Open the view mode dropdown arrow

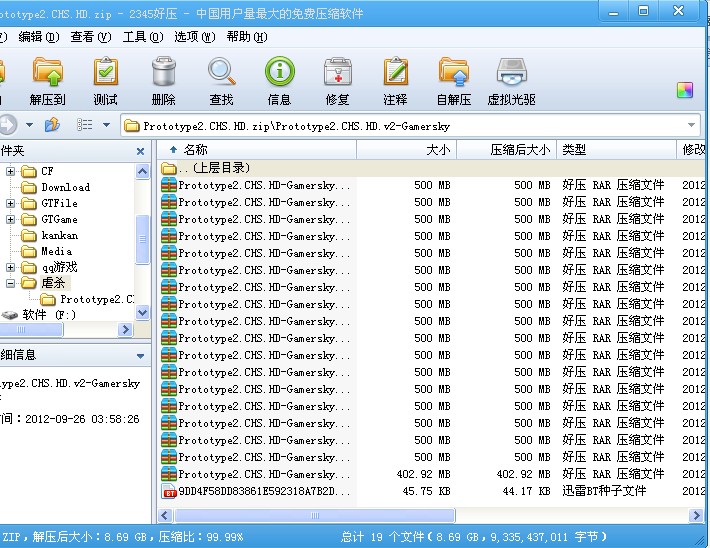click(106, 125)
